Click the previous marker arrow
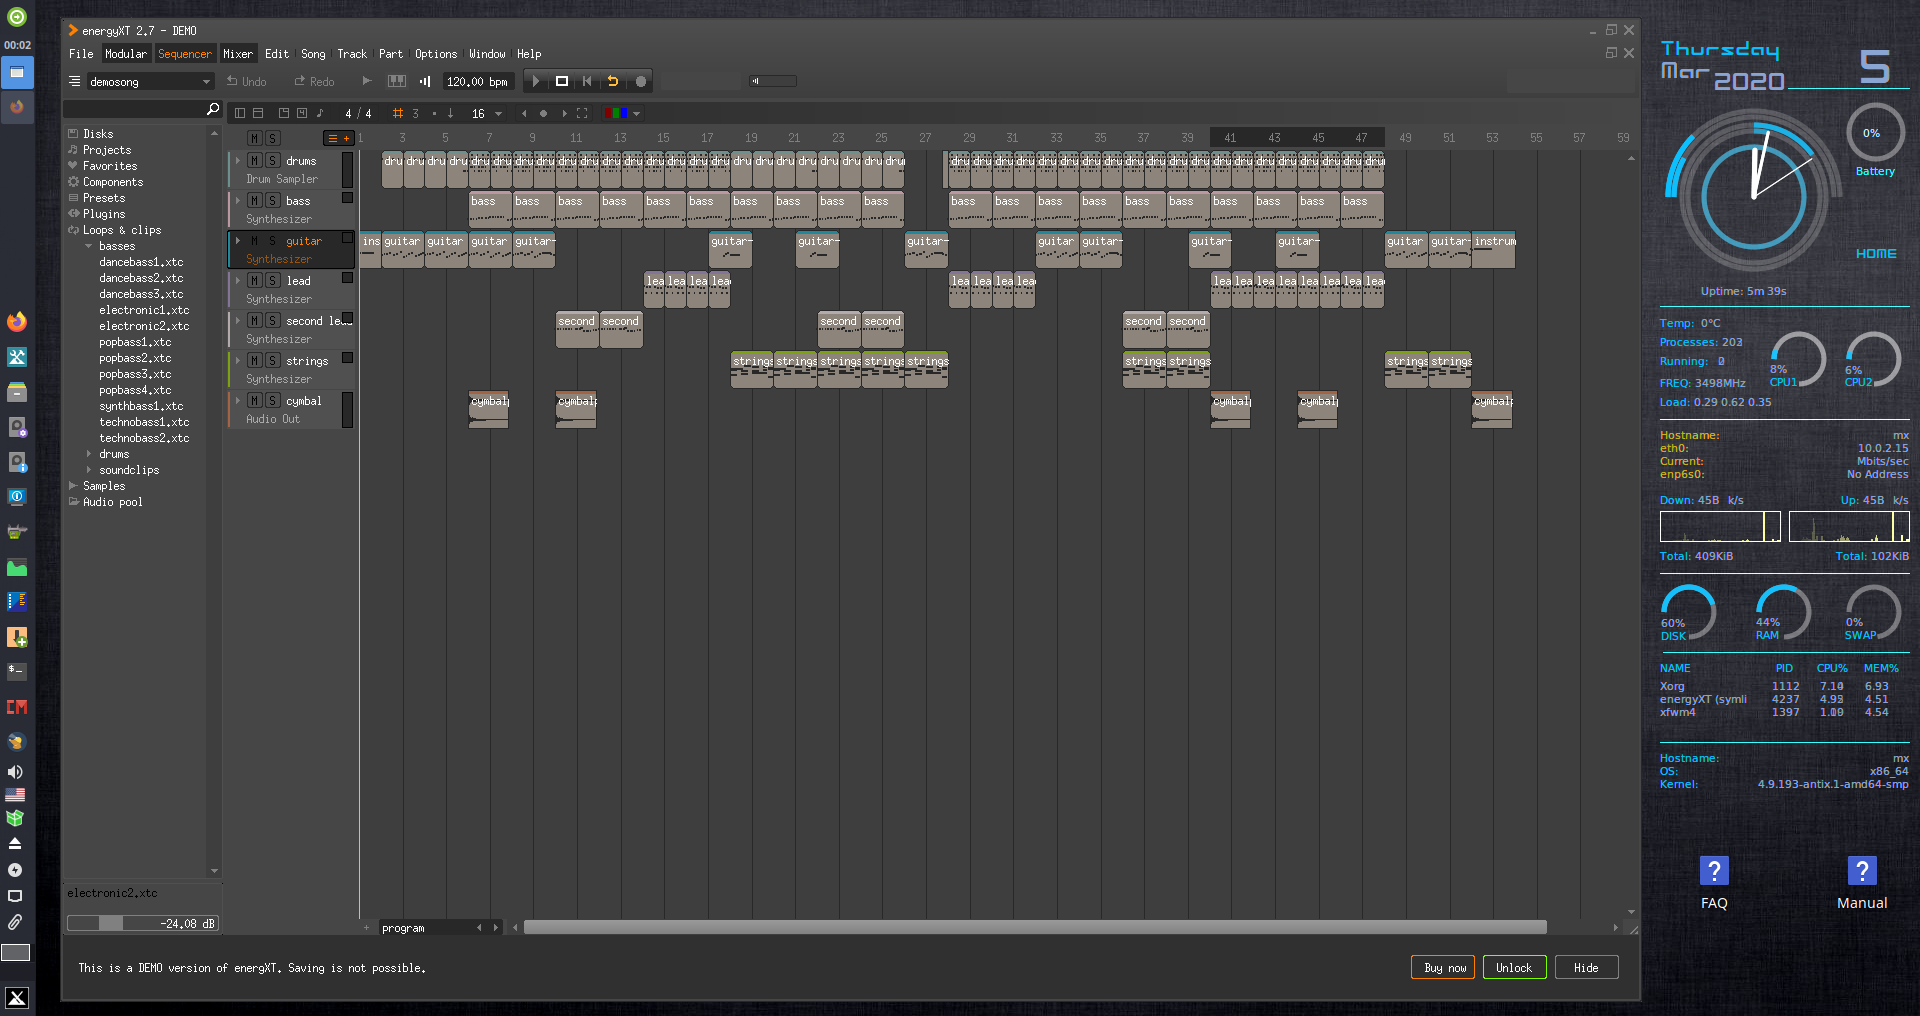Image resolution: width=1920 pixels, height=1016 pixels. click(x=524, y=114)
